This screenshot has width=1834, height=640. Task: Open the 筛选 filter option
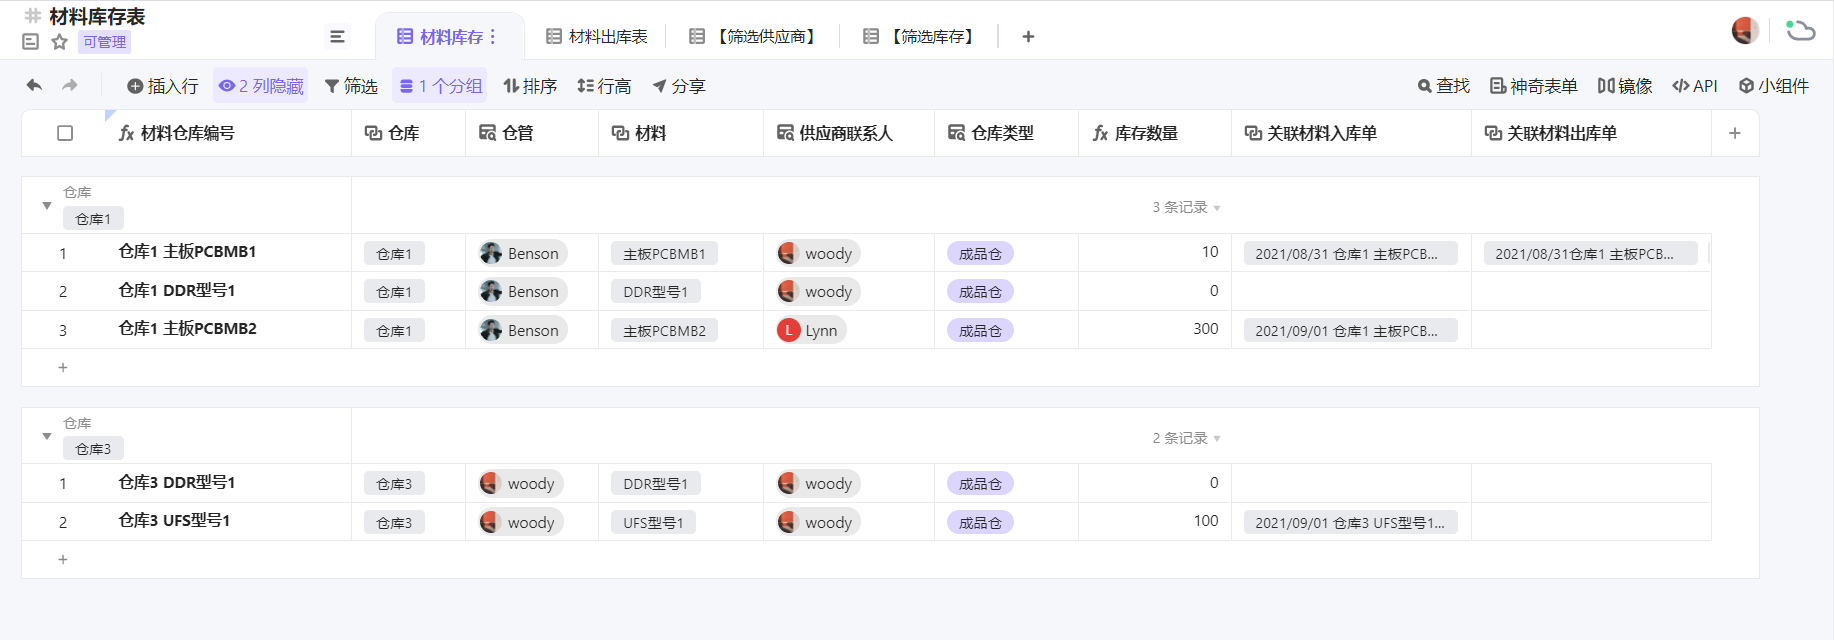(351, 86)
